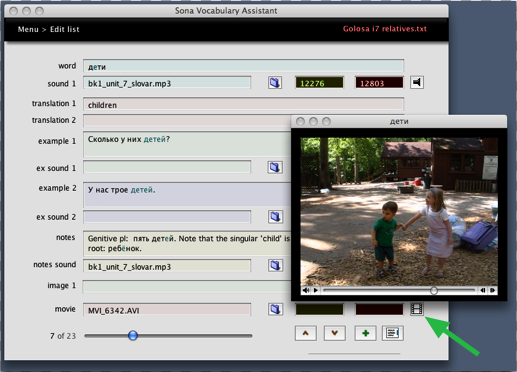Click the translation 2 field
This screenshot has width=517, height=372.
pyautogui.click(x=187, y=120)
